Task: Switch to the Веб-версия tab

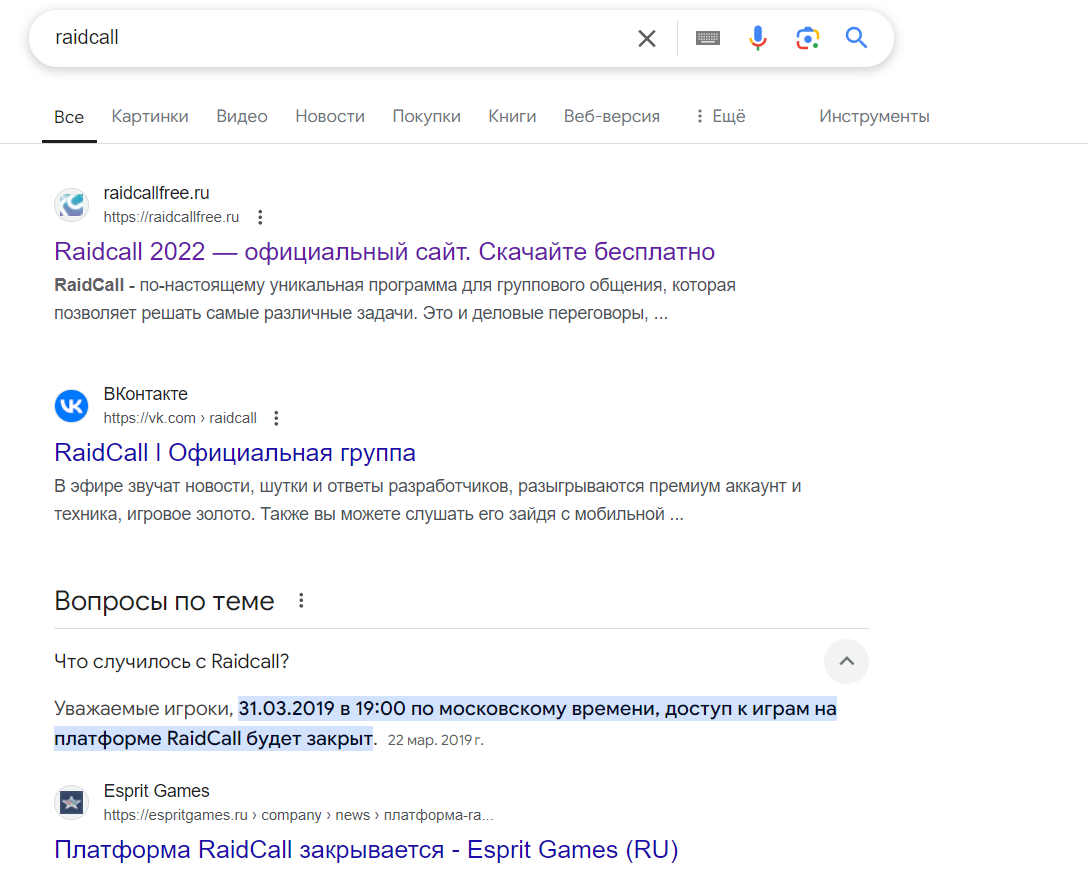Action: point(611,117)
